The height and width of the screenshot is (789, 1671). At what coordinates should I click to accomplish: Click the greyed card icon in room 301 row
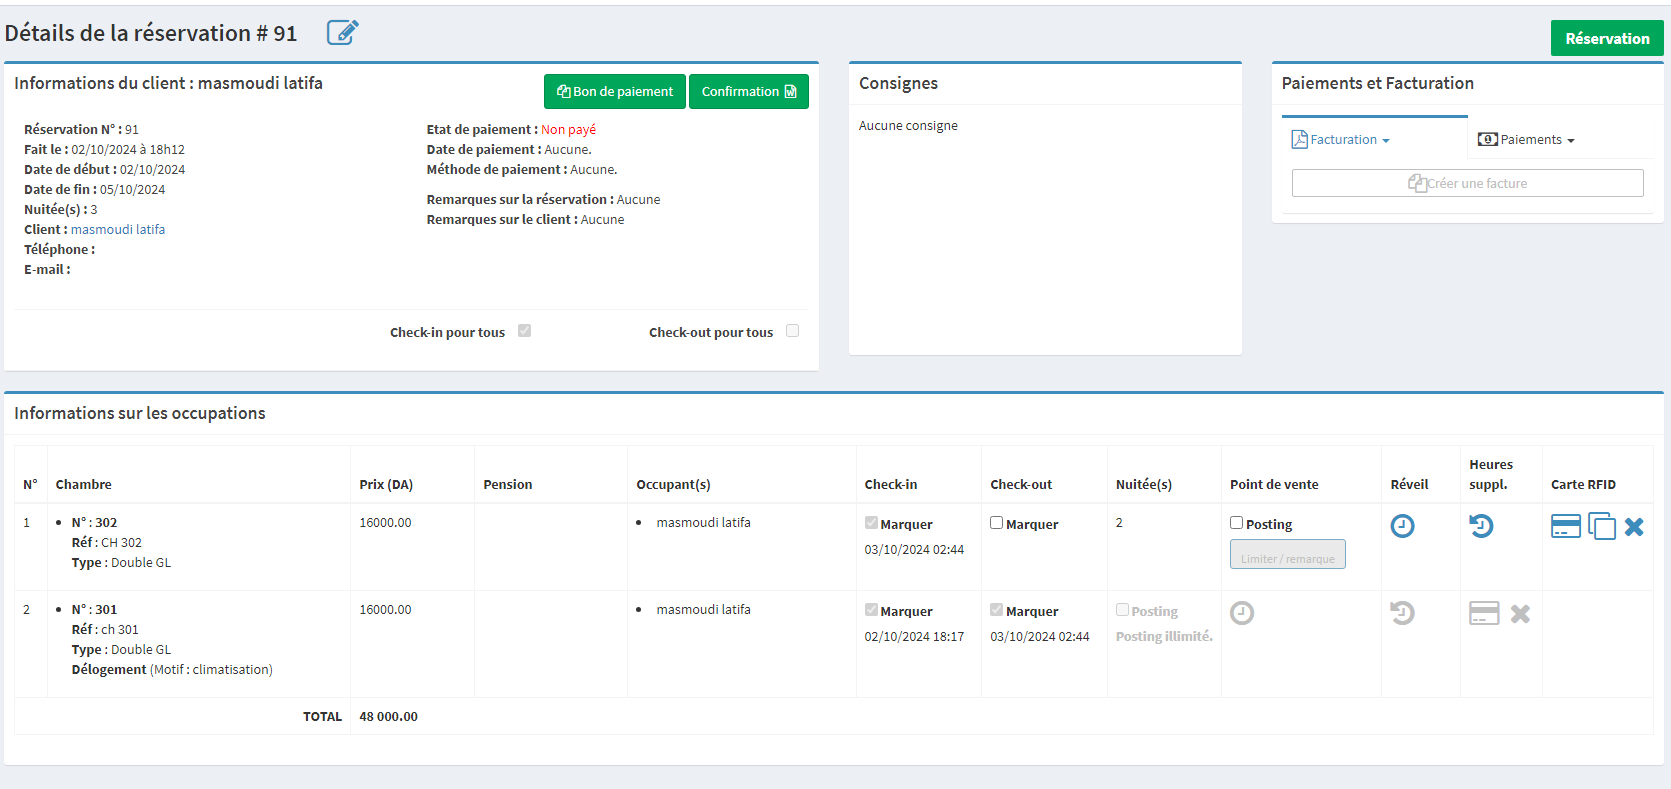pyautogui.click(x=1484, y=613)
